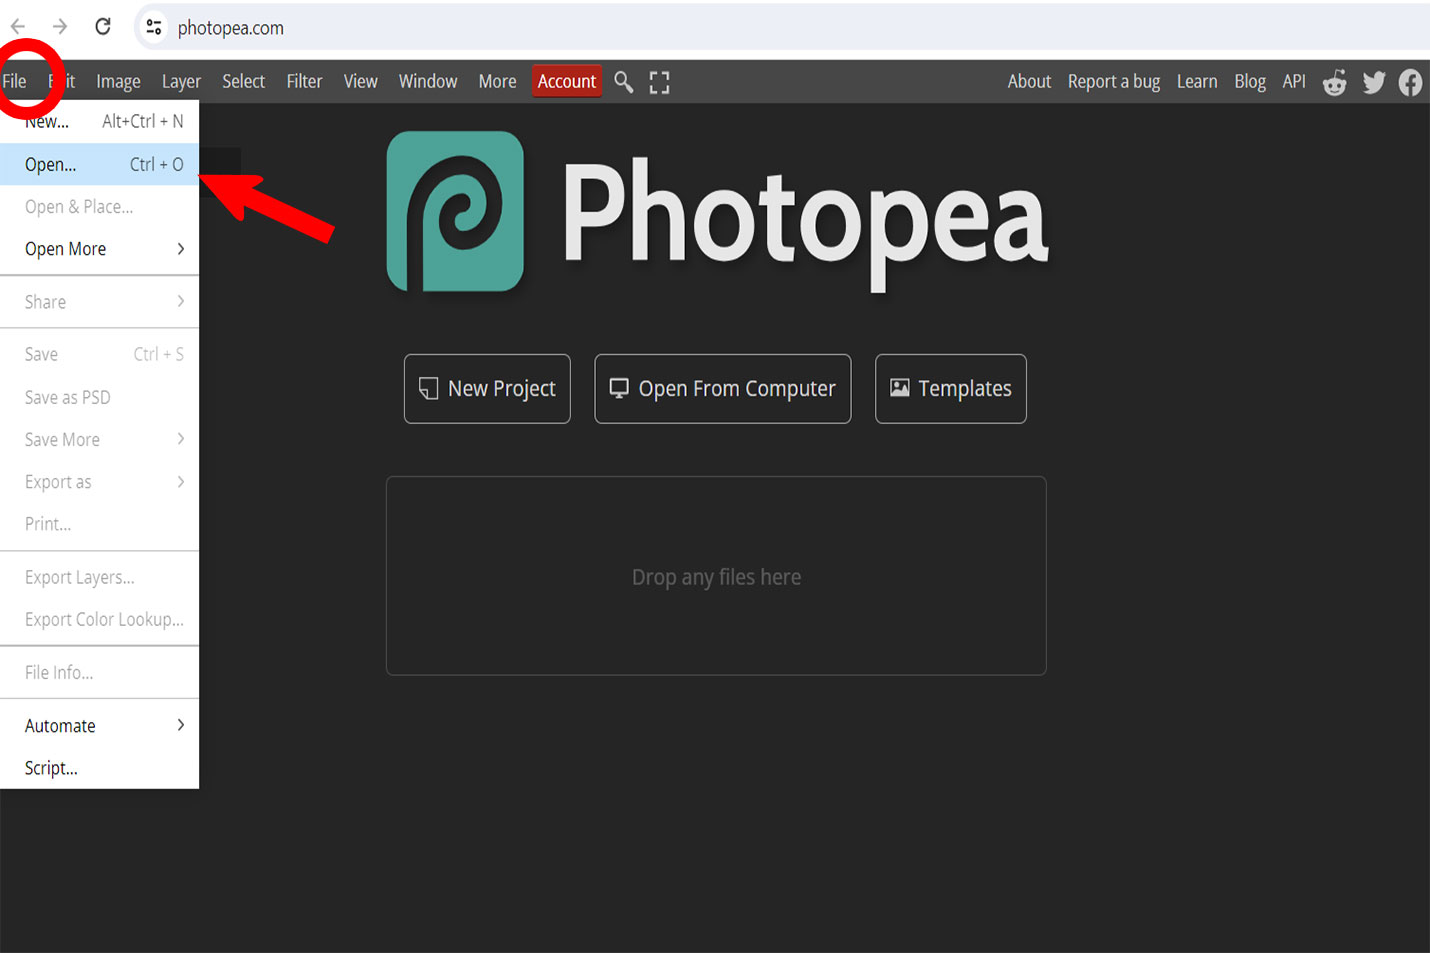Choose Save as PSD entry
Image resolution: width=1430 pixels, height=953 pixels.
100,397
